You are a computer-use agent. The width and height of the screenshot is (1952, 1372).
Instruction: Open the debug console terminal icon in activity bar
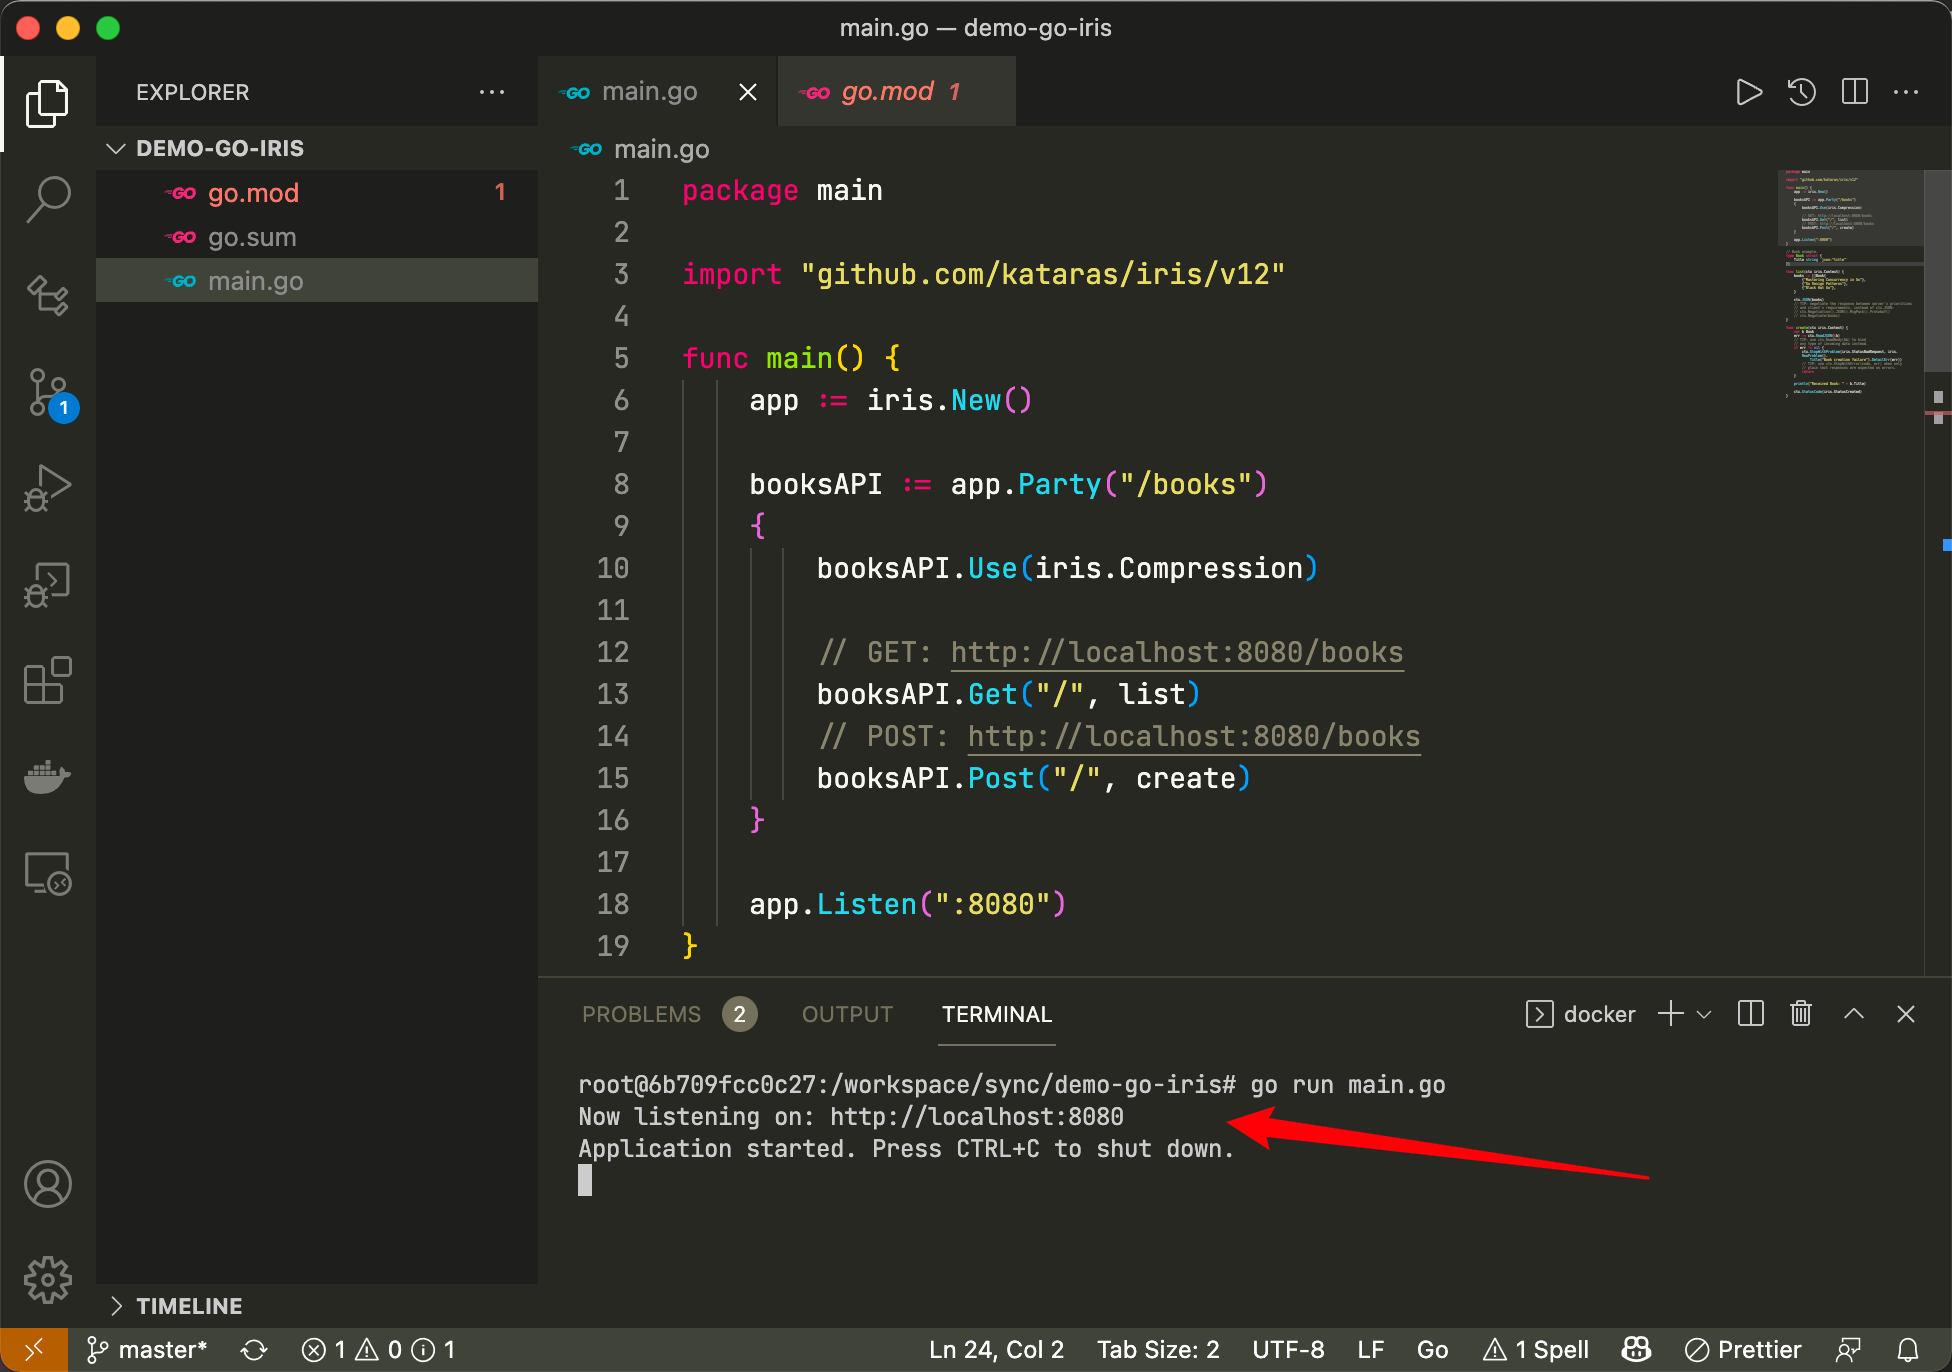click(x=47, y=584)
